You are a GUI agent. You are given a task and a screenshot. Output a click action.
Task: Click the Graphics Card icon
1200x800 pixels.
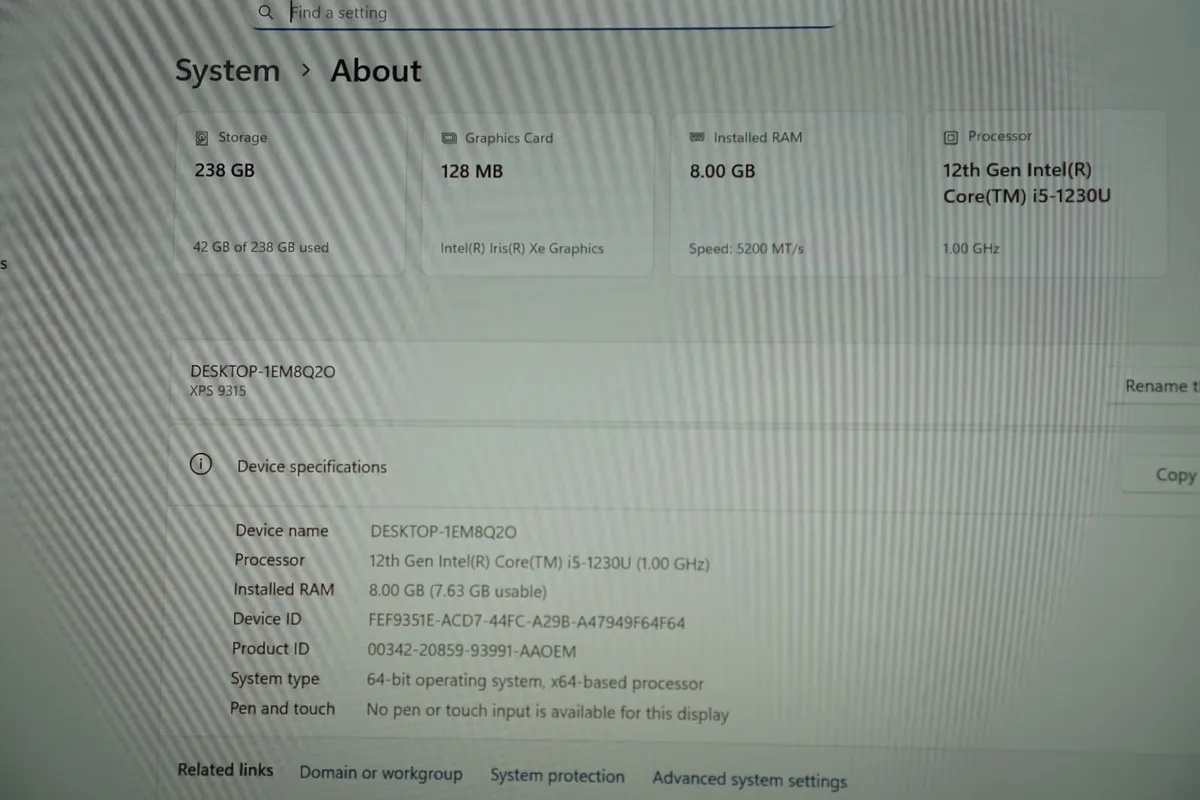452,137
